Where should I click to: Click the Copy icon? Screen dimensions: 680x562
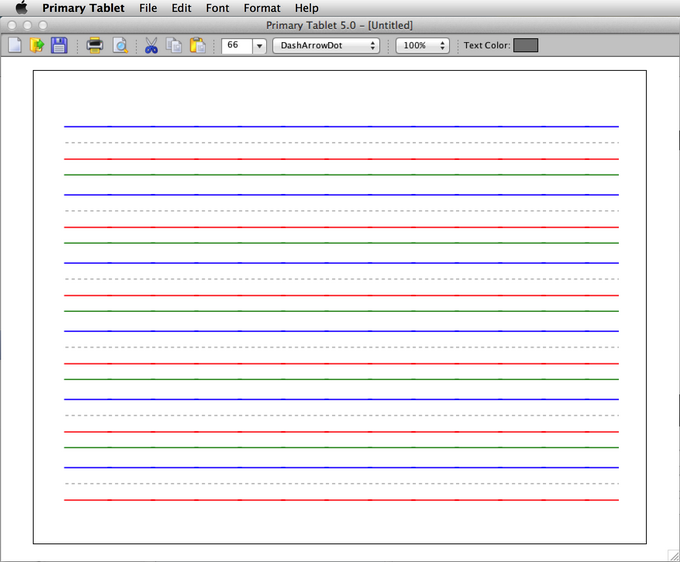pos(174,45)
